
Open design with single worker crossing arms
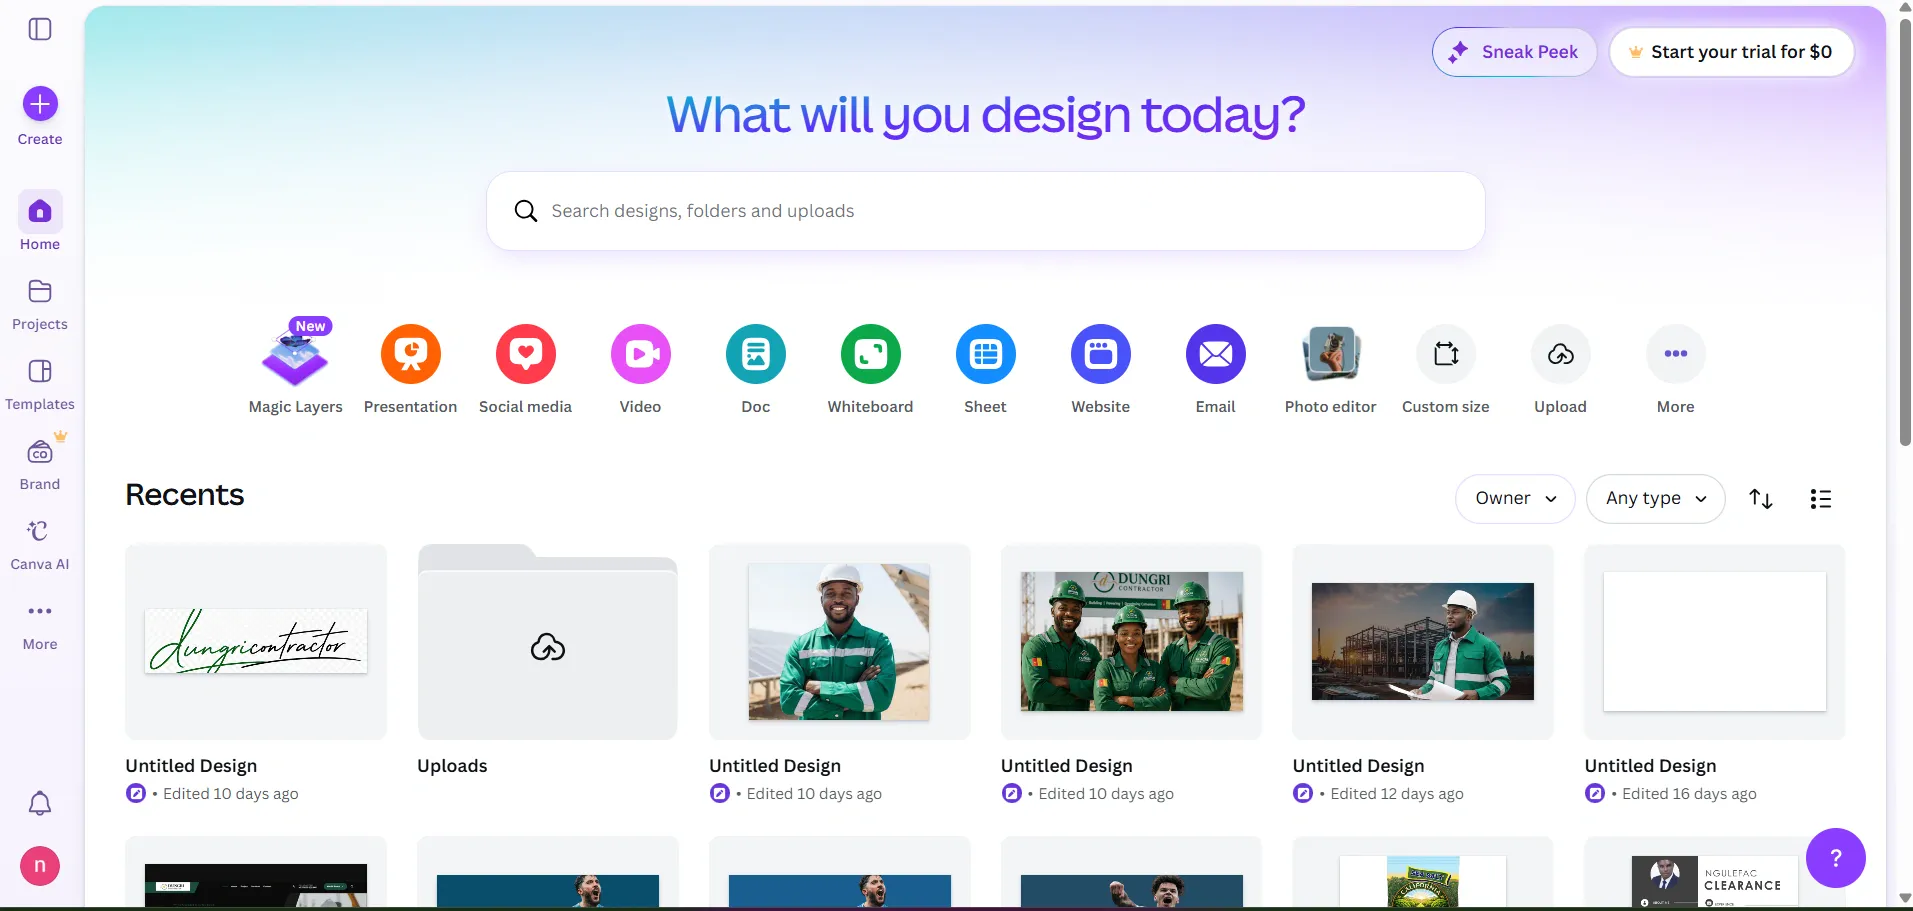coord(840,642)
